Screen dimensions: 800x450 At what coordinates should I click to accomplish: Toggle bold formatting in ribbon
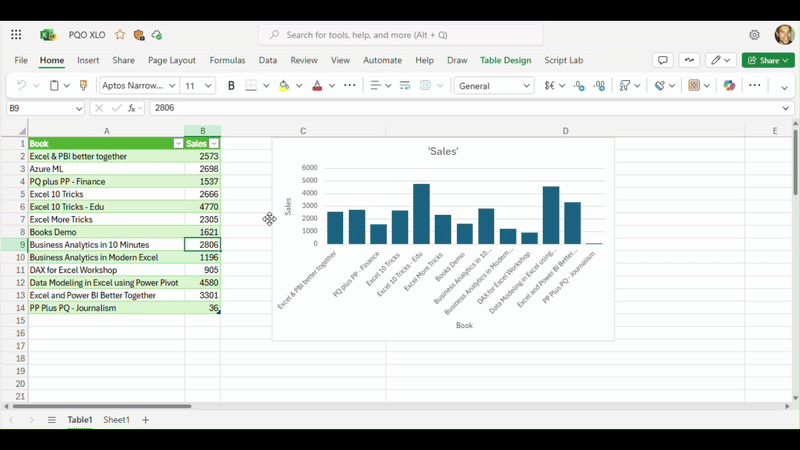click(231, 86)
